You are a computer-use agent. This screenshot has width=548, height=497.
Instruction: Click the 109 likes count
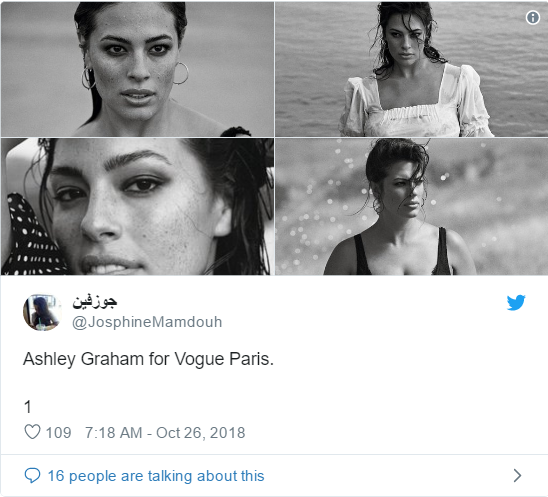tap(58, 433)
